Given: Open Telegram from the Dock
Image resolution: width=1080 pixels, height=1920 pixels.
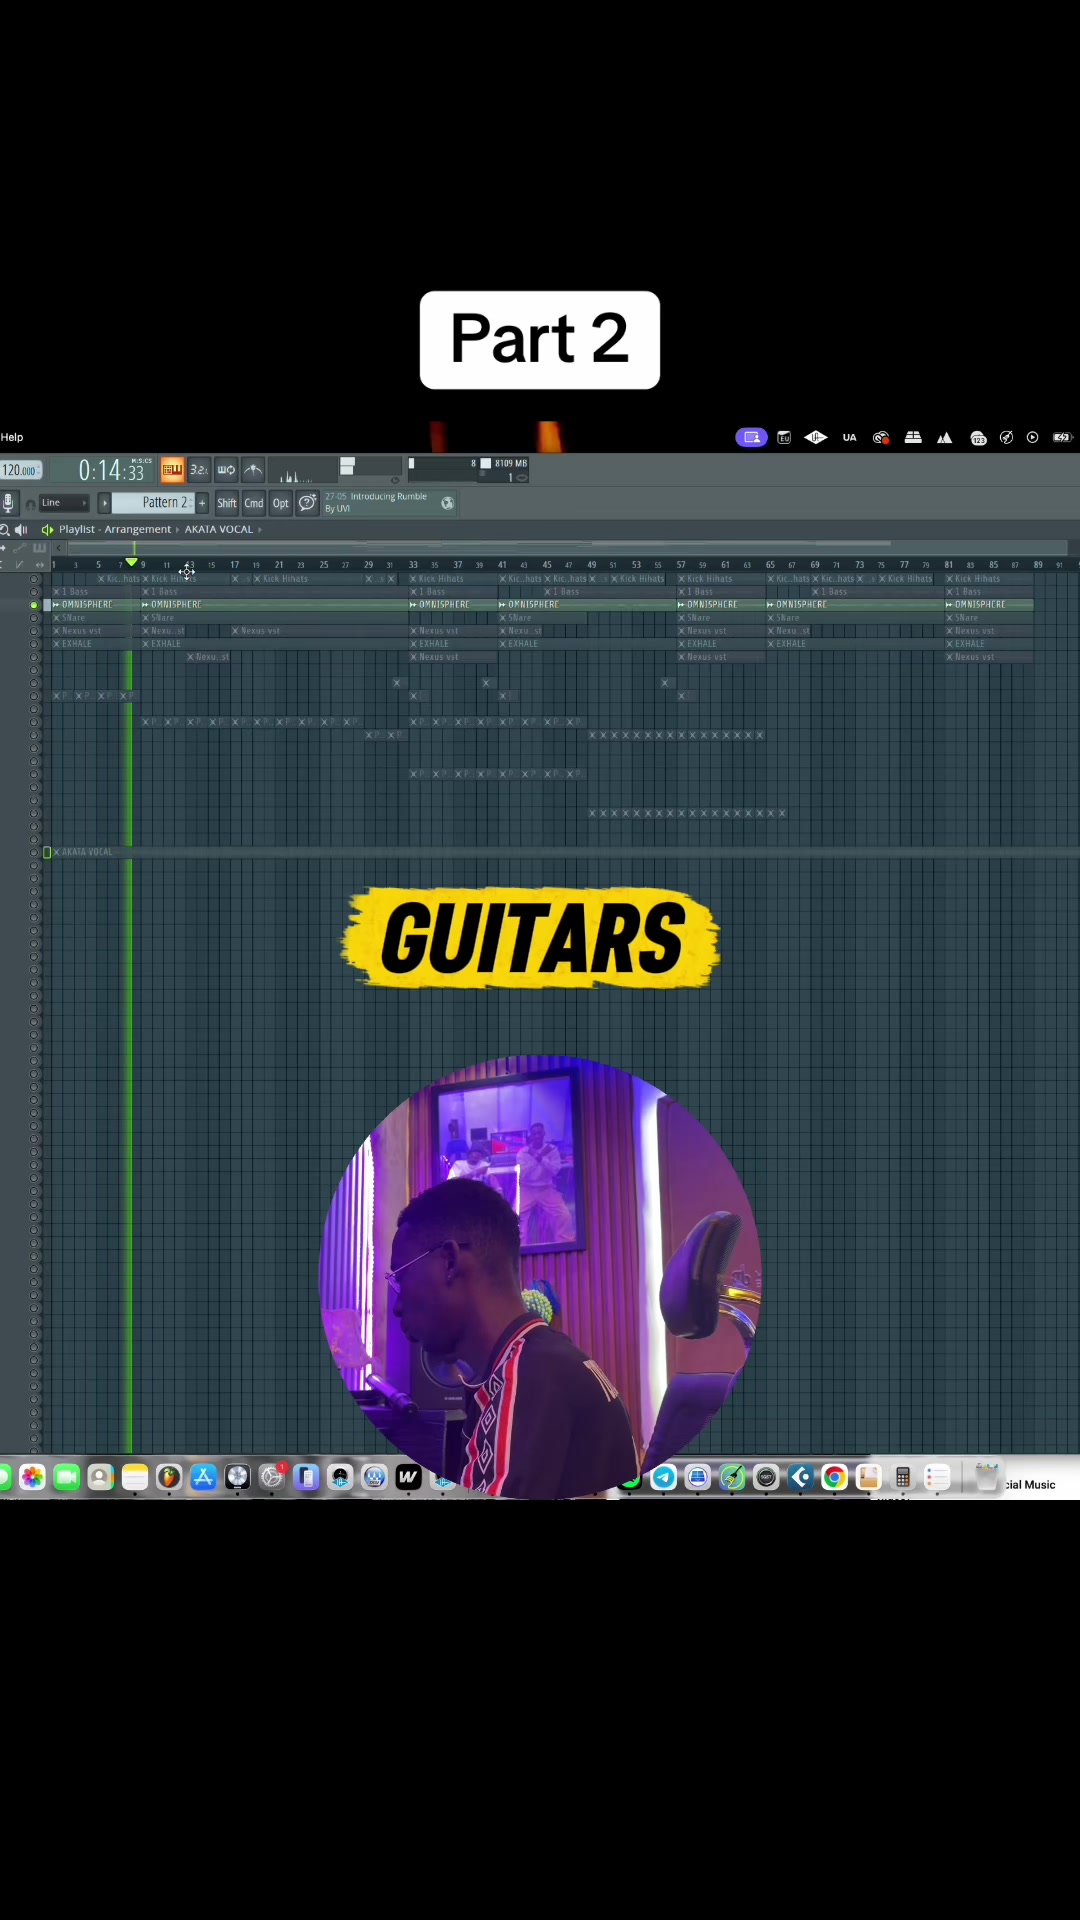Looking at the screenshot, I should pos(664,1477).
